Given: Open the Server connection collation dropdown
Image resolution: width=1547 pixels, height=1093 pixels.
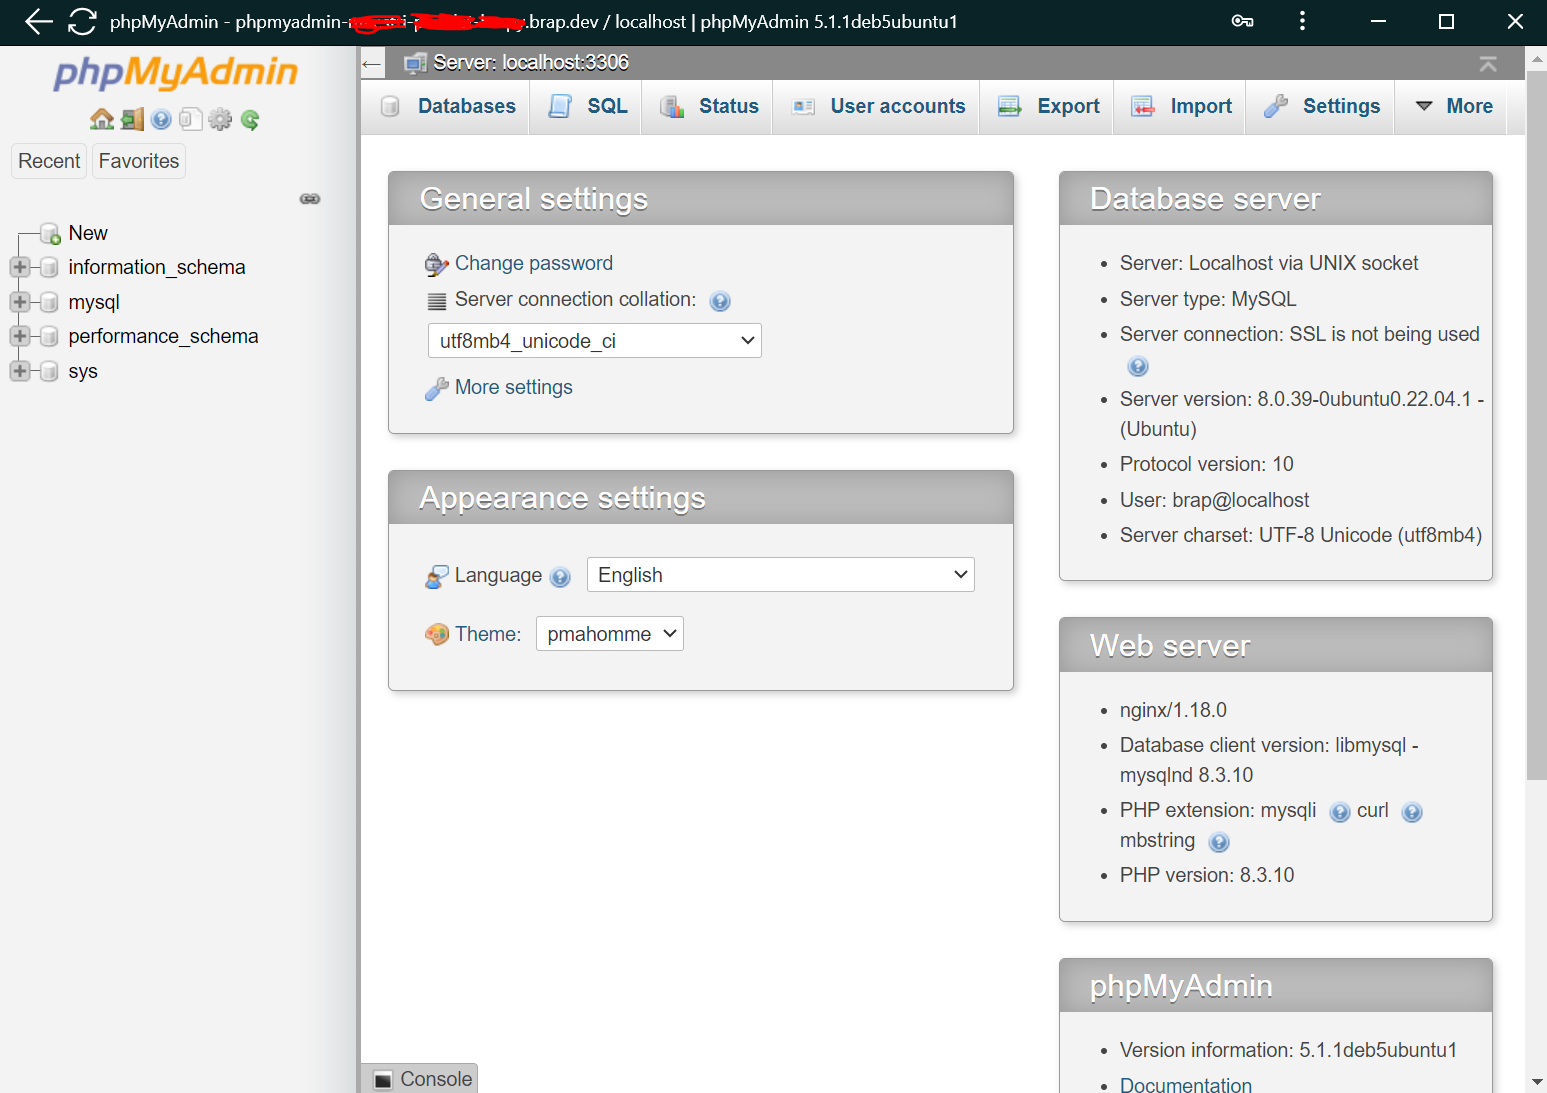Looking at the screenshot, I should (594, 341).
